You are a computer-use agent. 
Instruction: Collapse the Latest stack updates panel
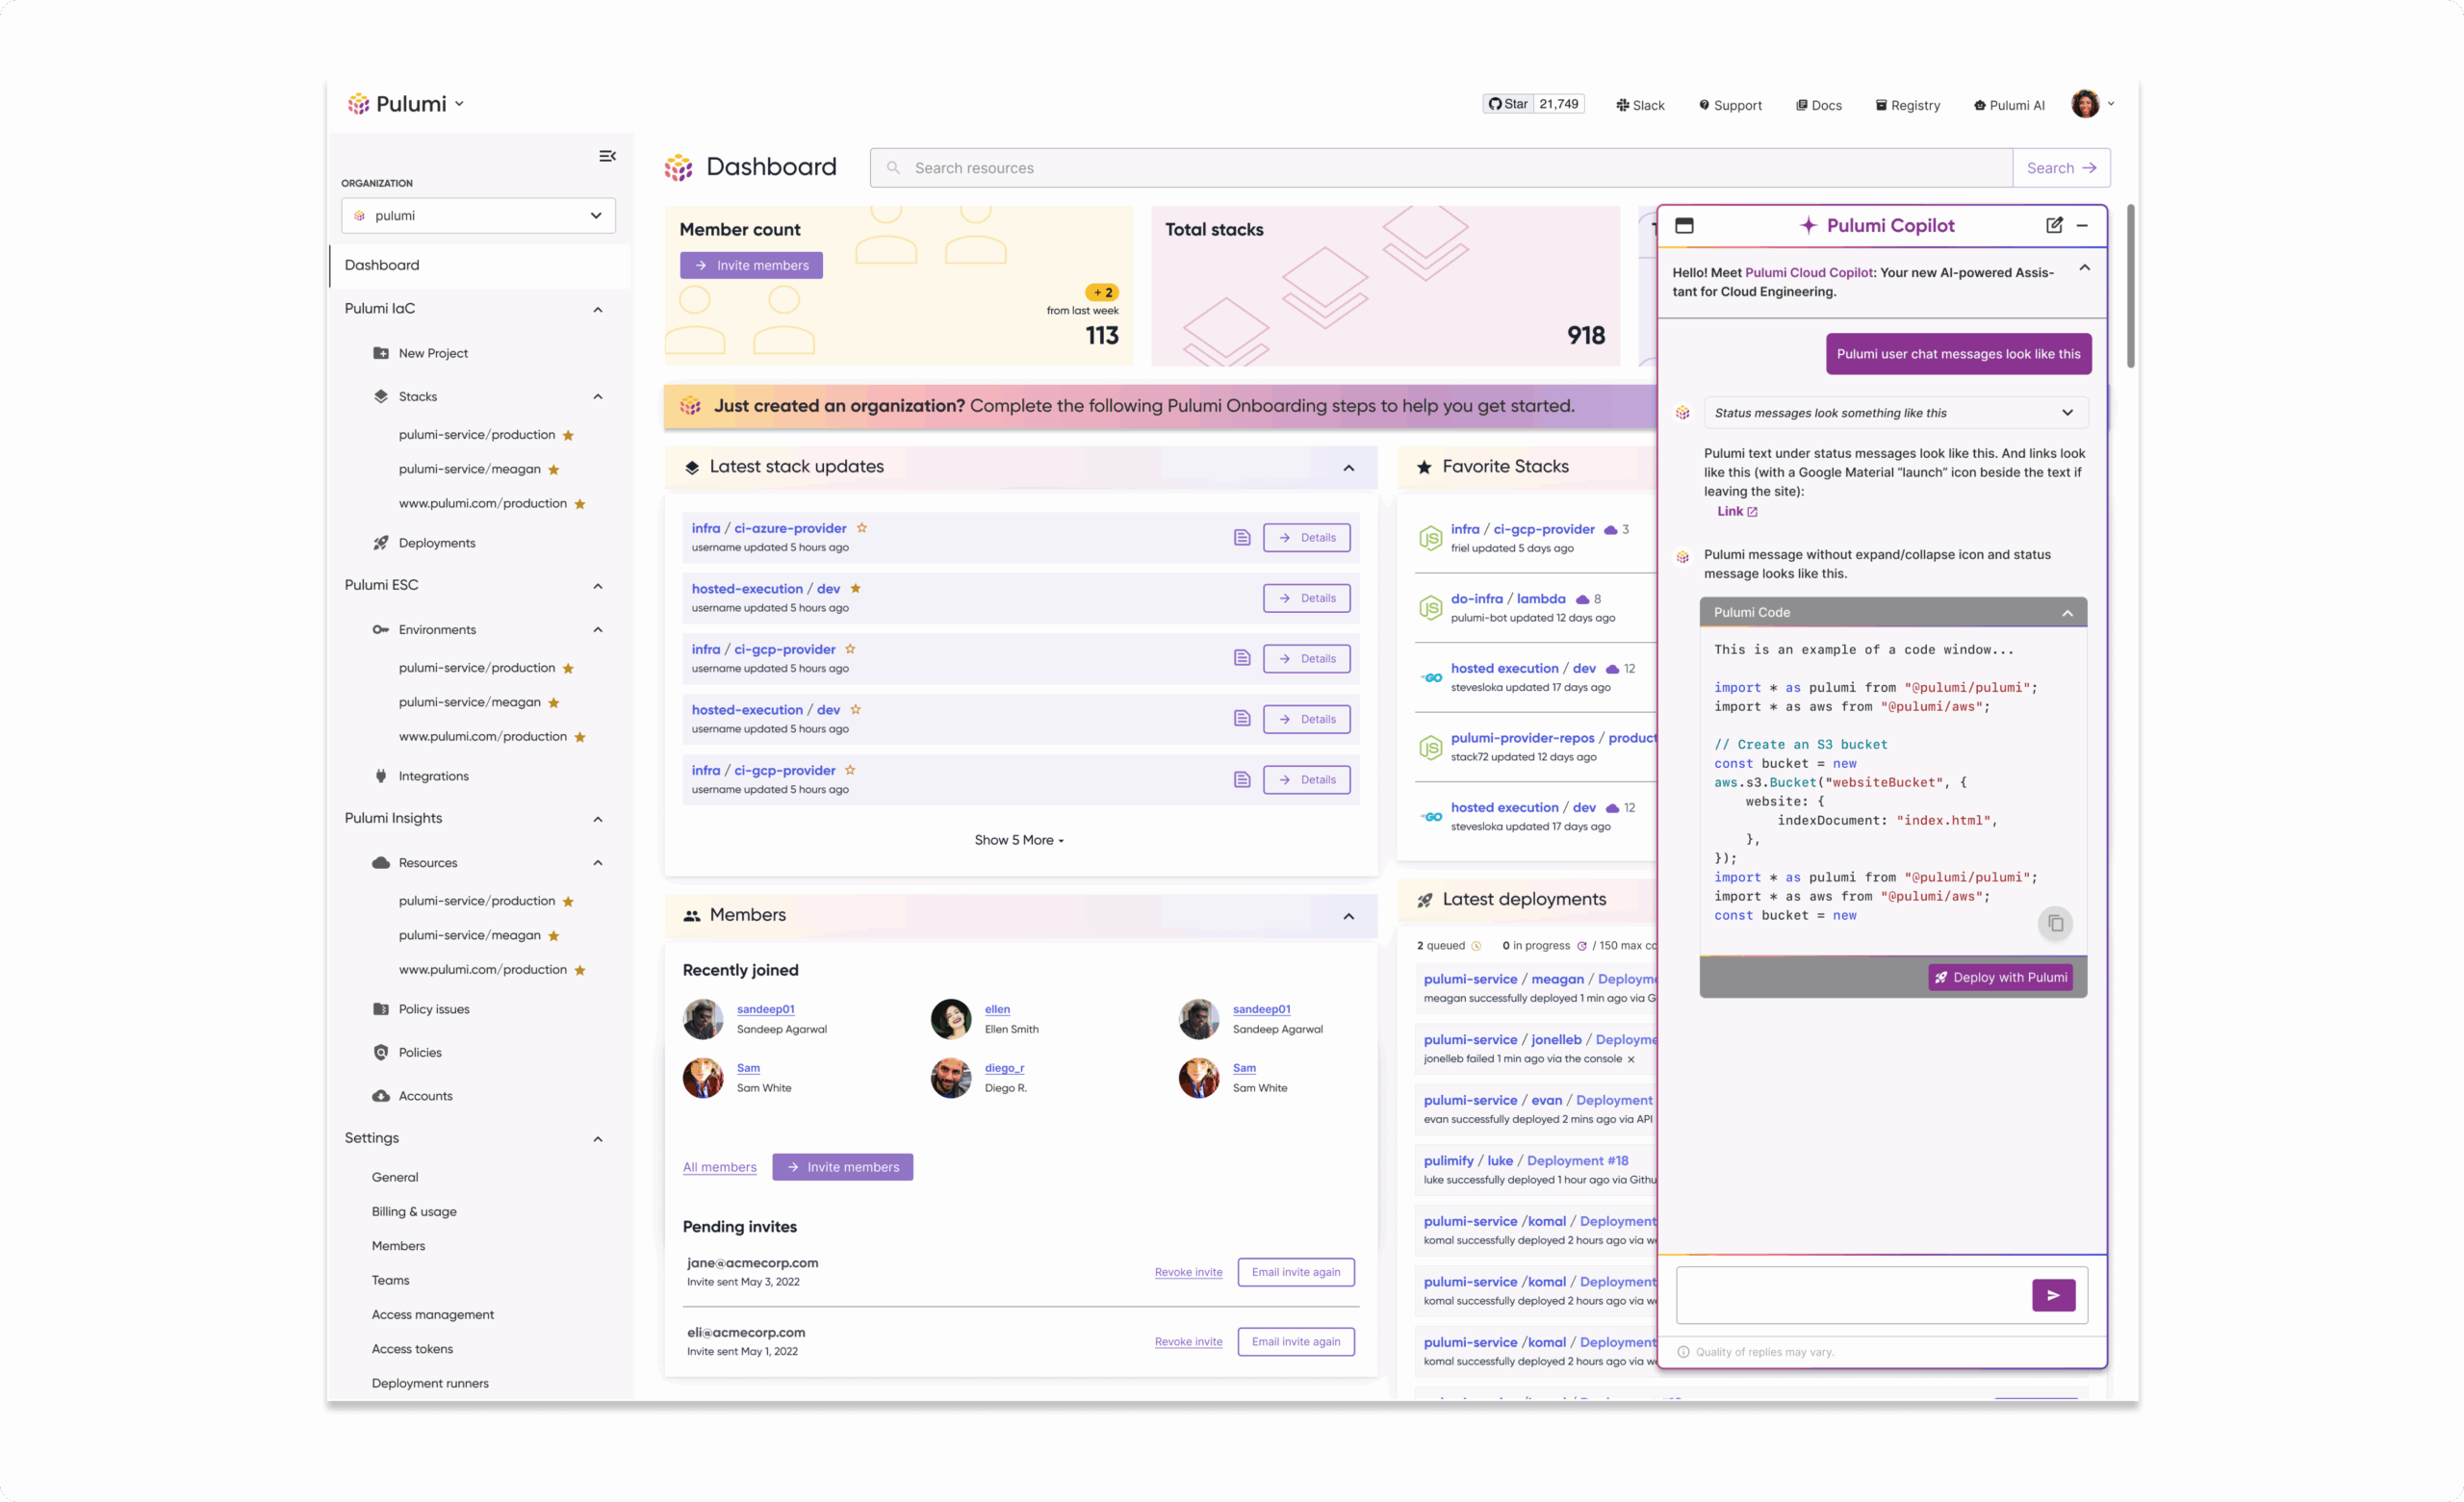[1348, 467]
